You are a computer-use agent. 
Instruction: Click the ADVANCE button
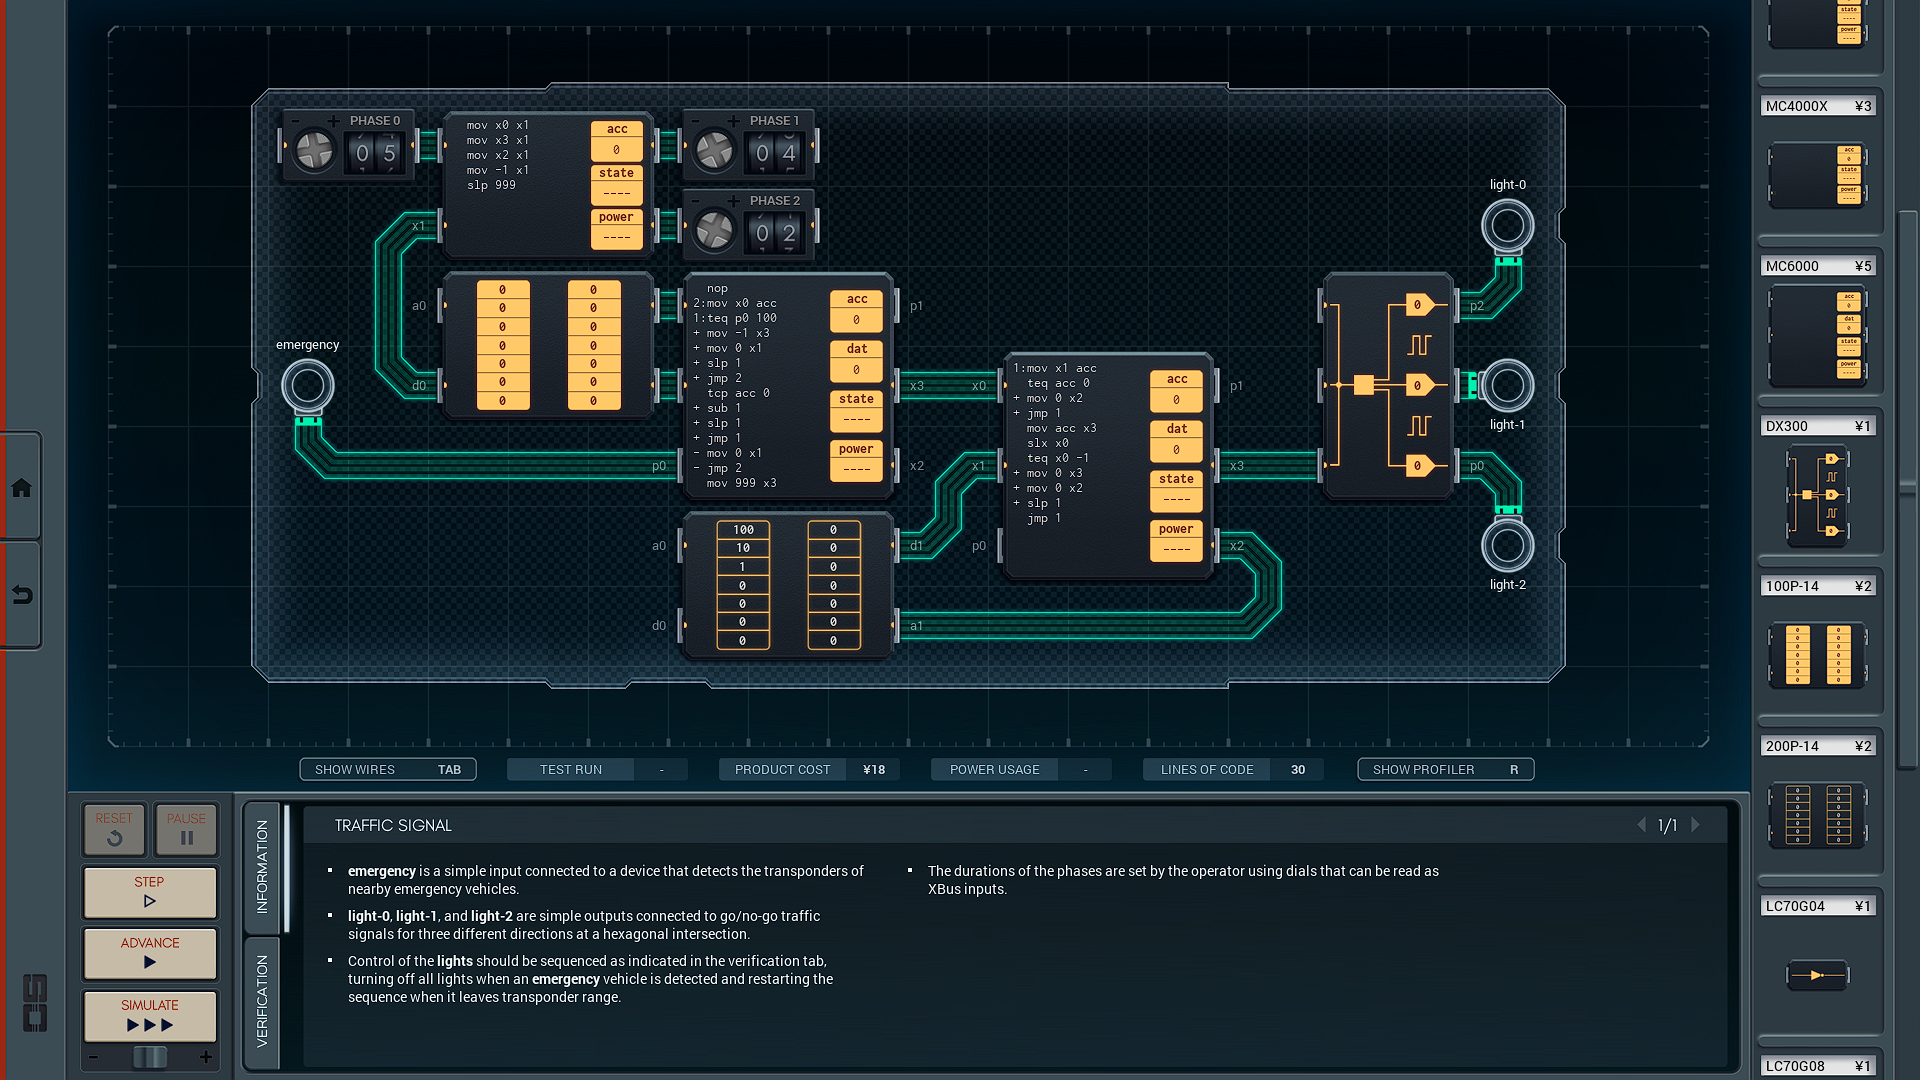[150, 953]
